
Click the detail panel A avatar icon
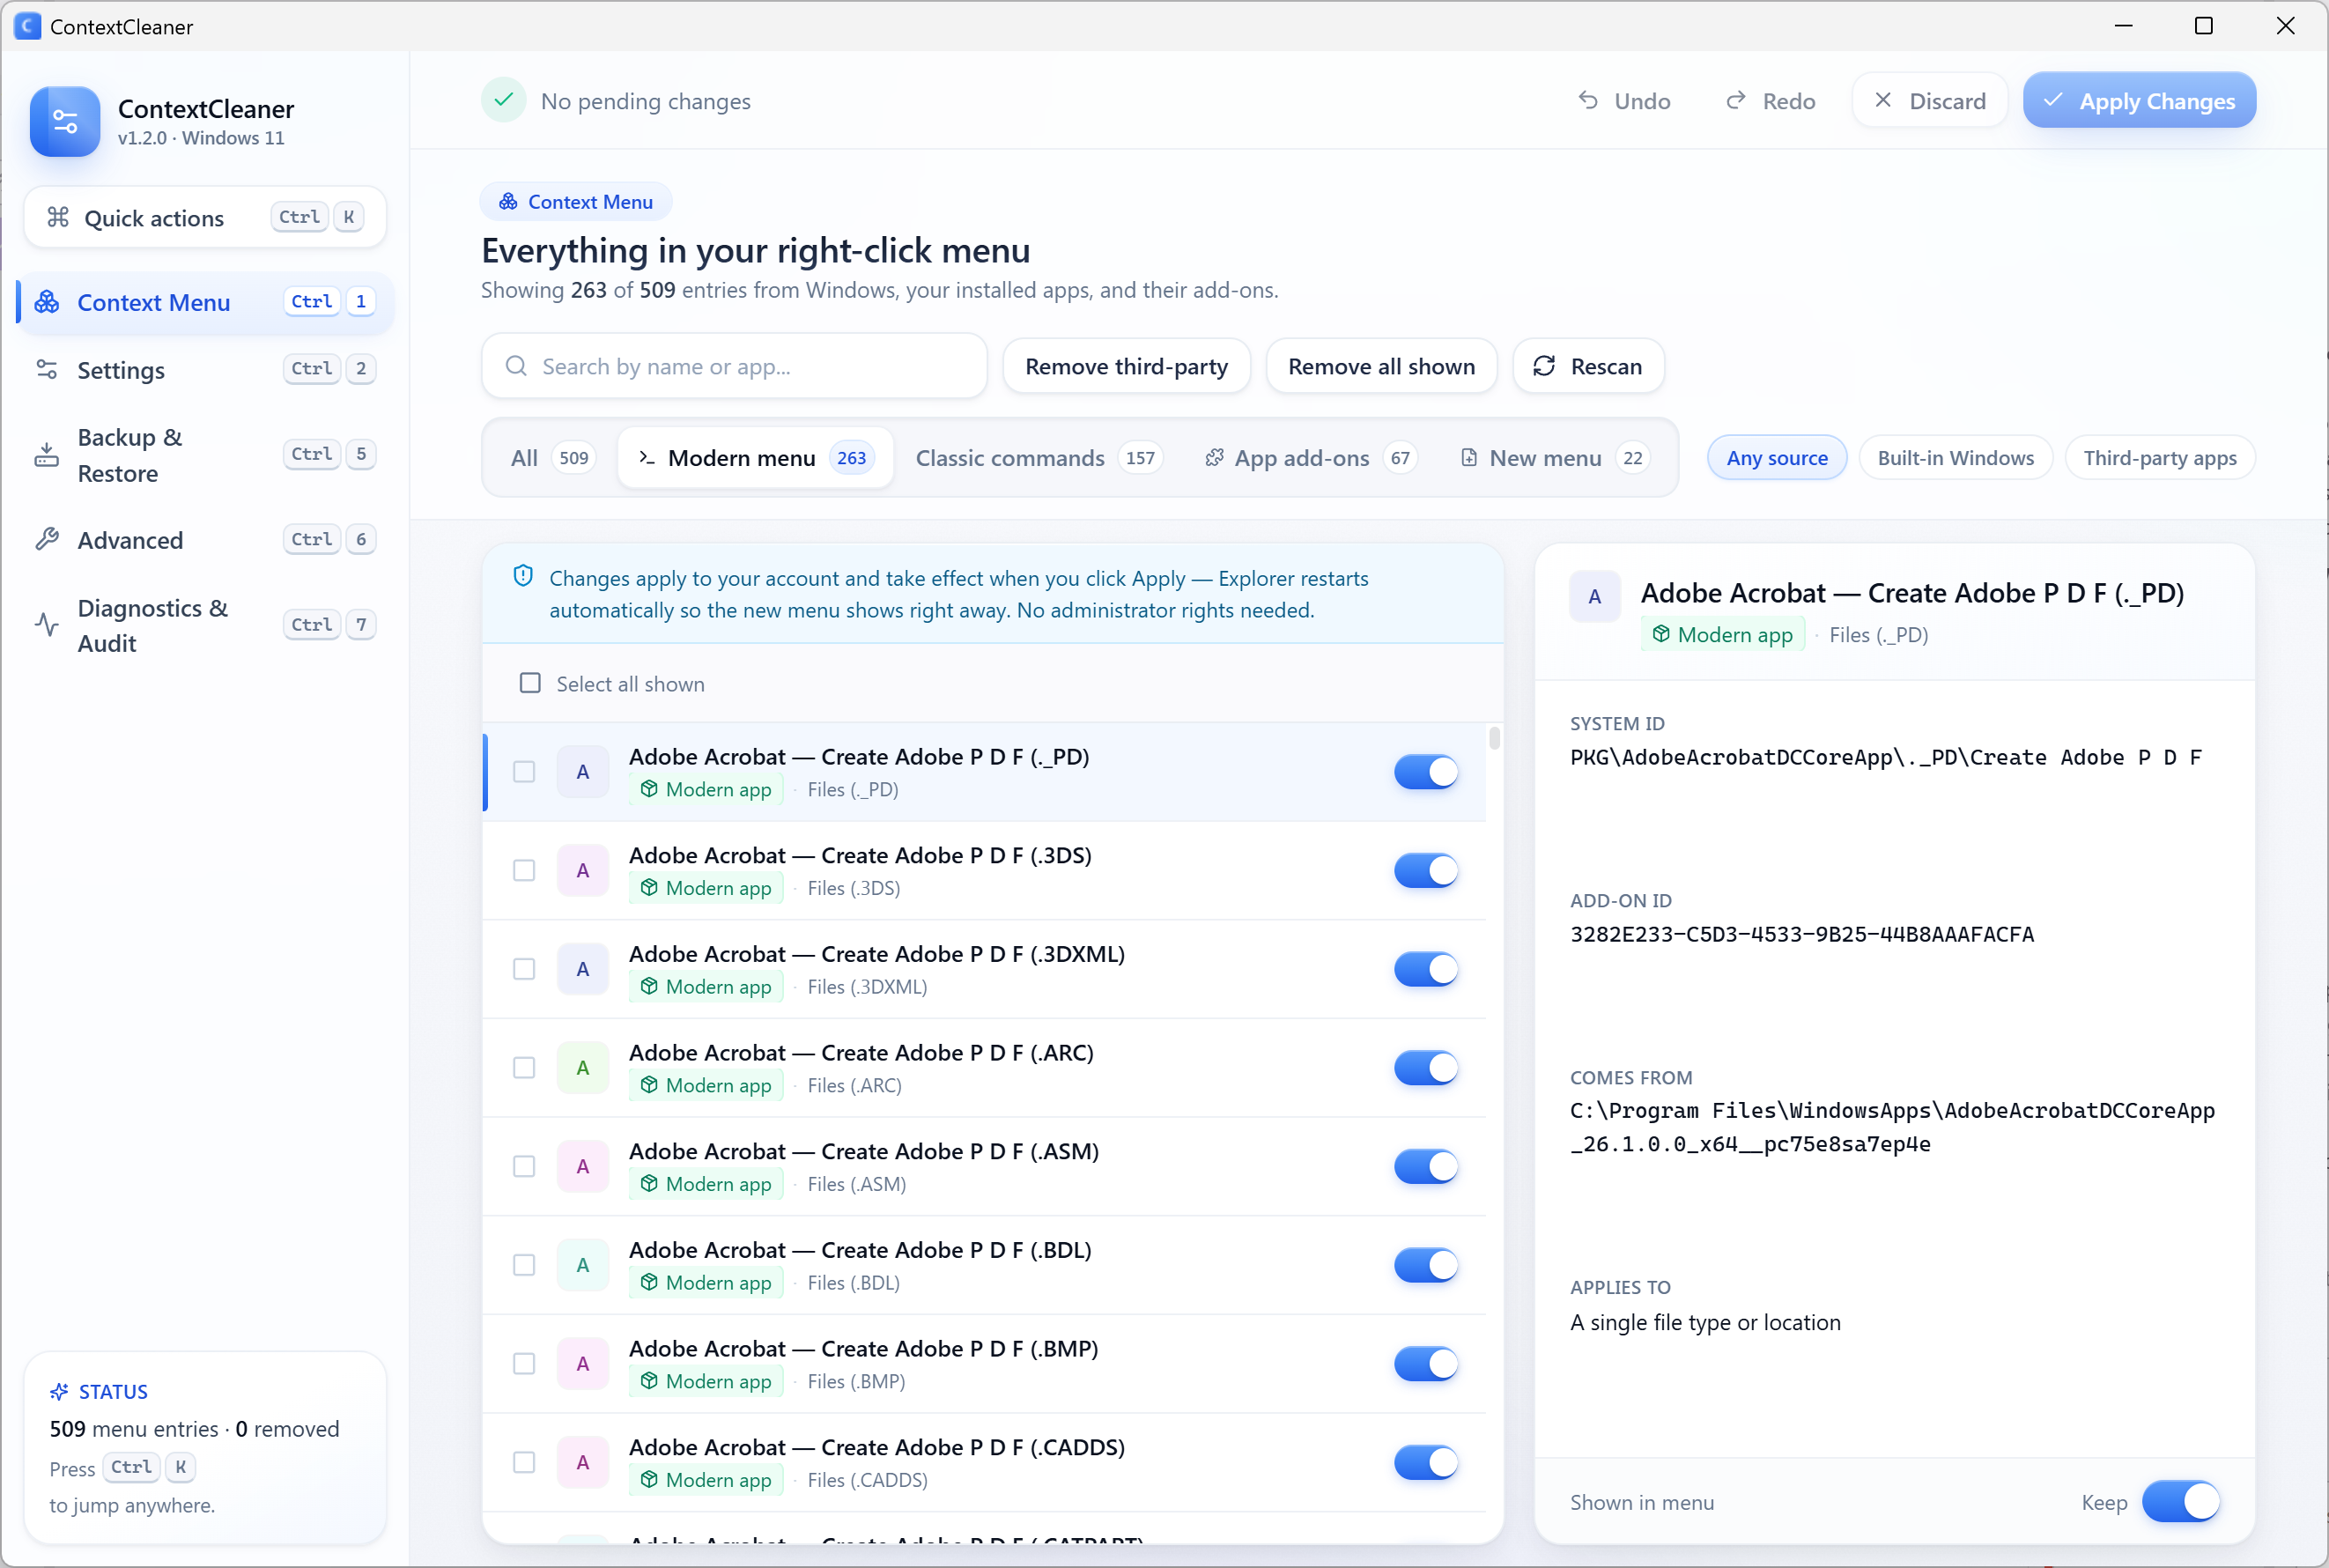pos(1595,597)
